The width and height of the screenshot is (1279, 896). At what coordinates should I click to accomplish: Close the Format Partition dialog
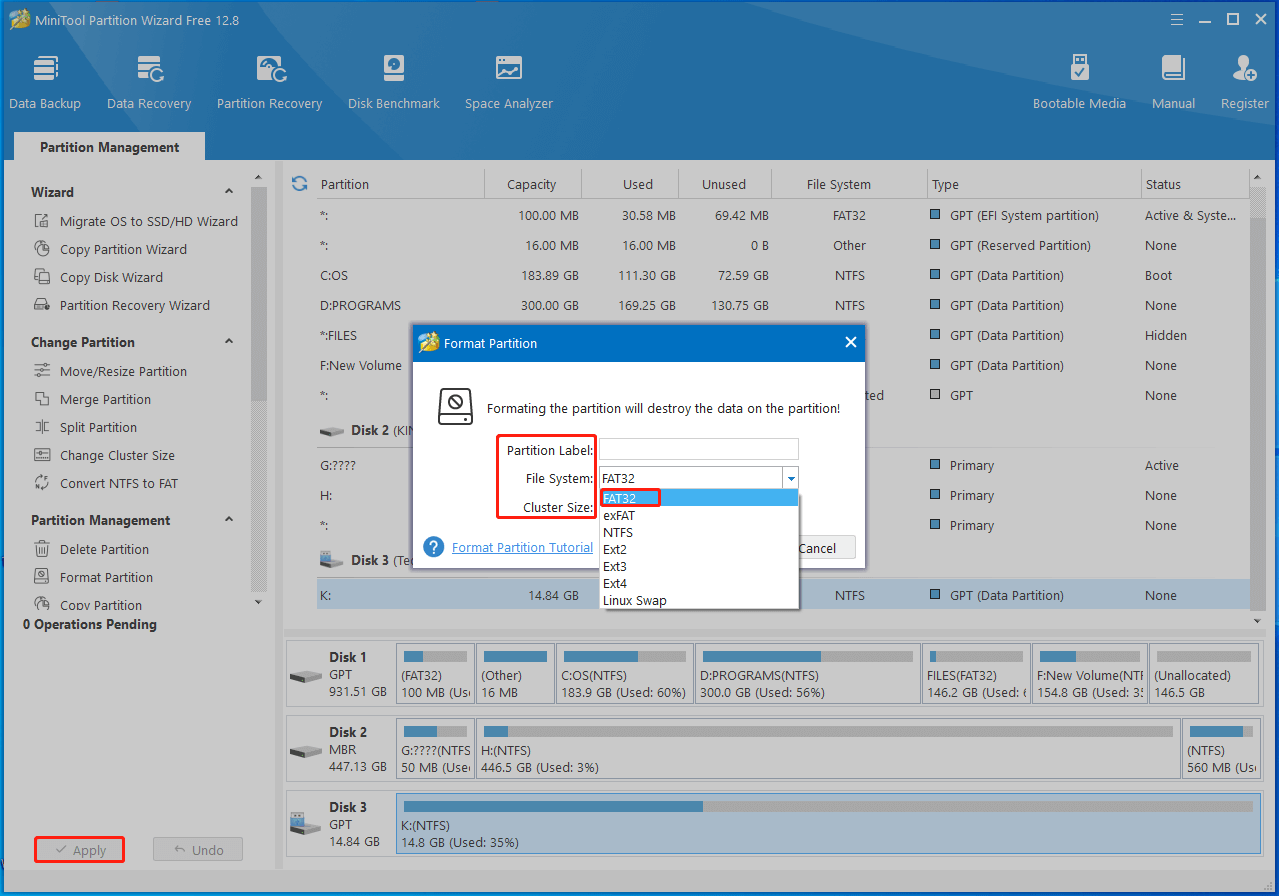point(850,342)
